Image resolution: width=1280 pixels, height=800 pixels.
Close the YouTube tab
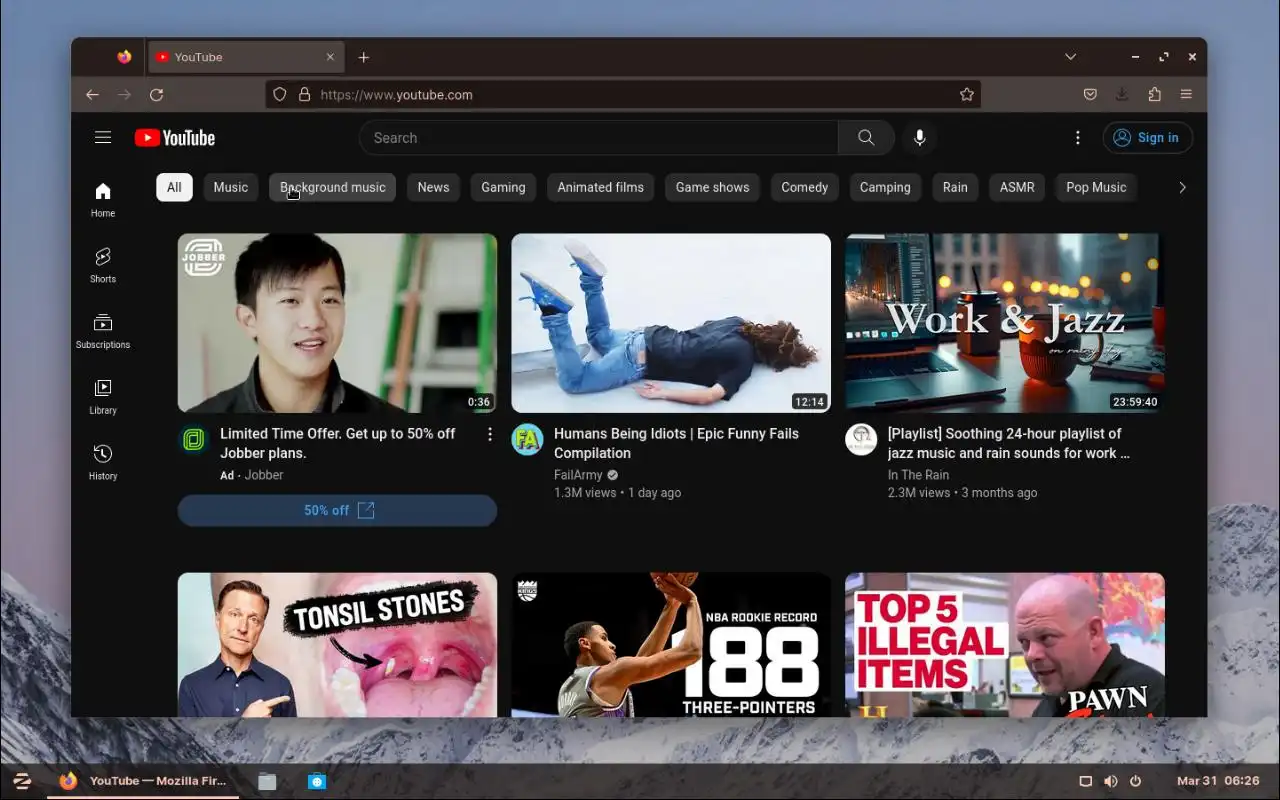click(330, 57)
